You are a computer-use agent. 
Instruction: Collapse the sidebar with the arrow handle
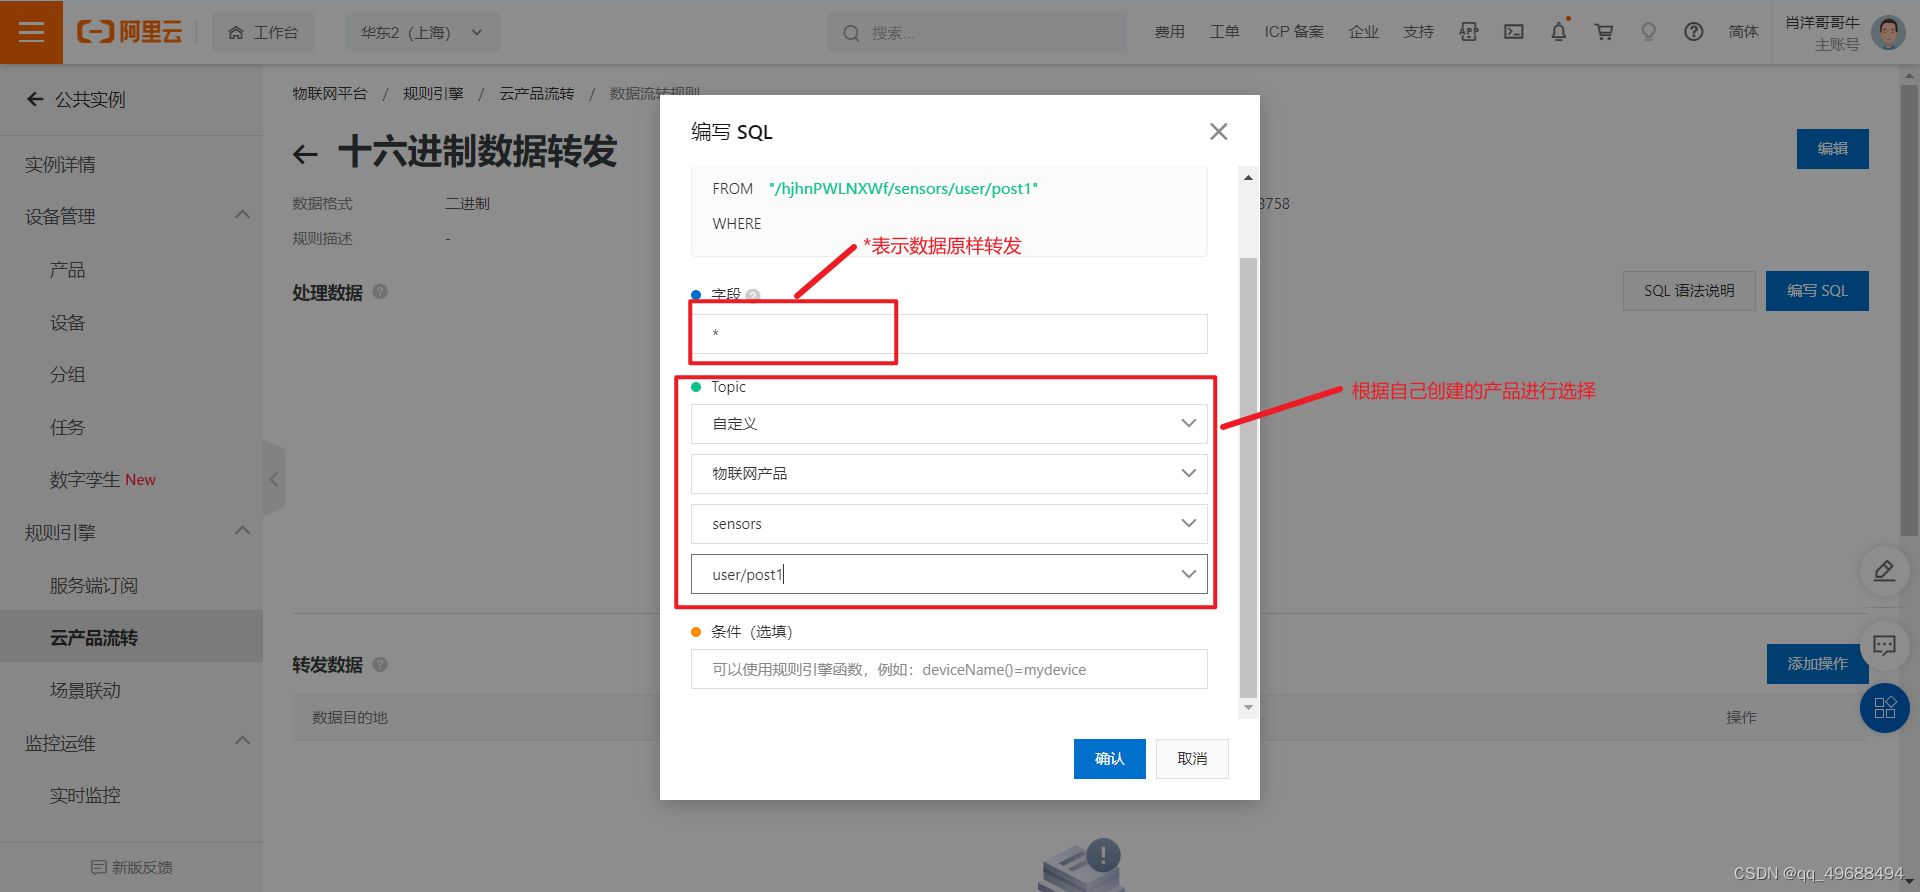pyautogui.click(x=274, y=479)
